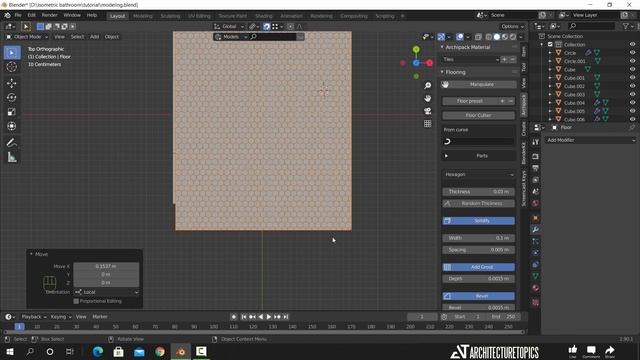
Task: Toggle snapping magnet in the header
Action: click(x=267, y=27)
